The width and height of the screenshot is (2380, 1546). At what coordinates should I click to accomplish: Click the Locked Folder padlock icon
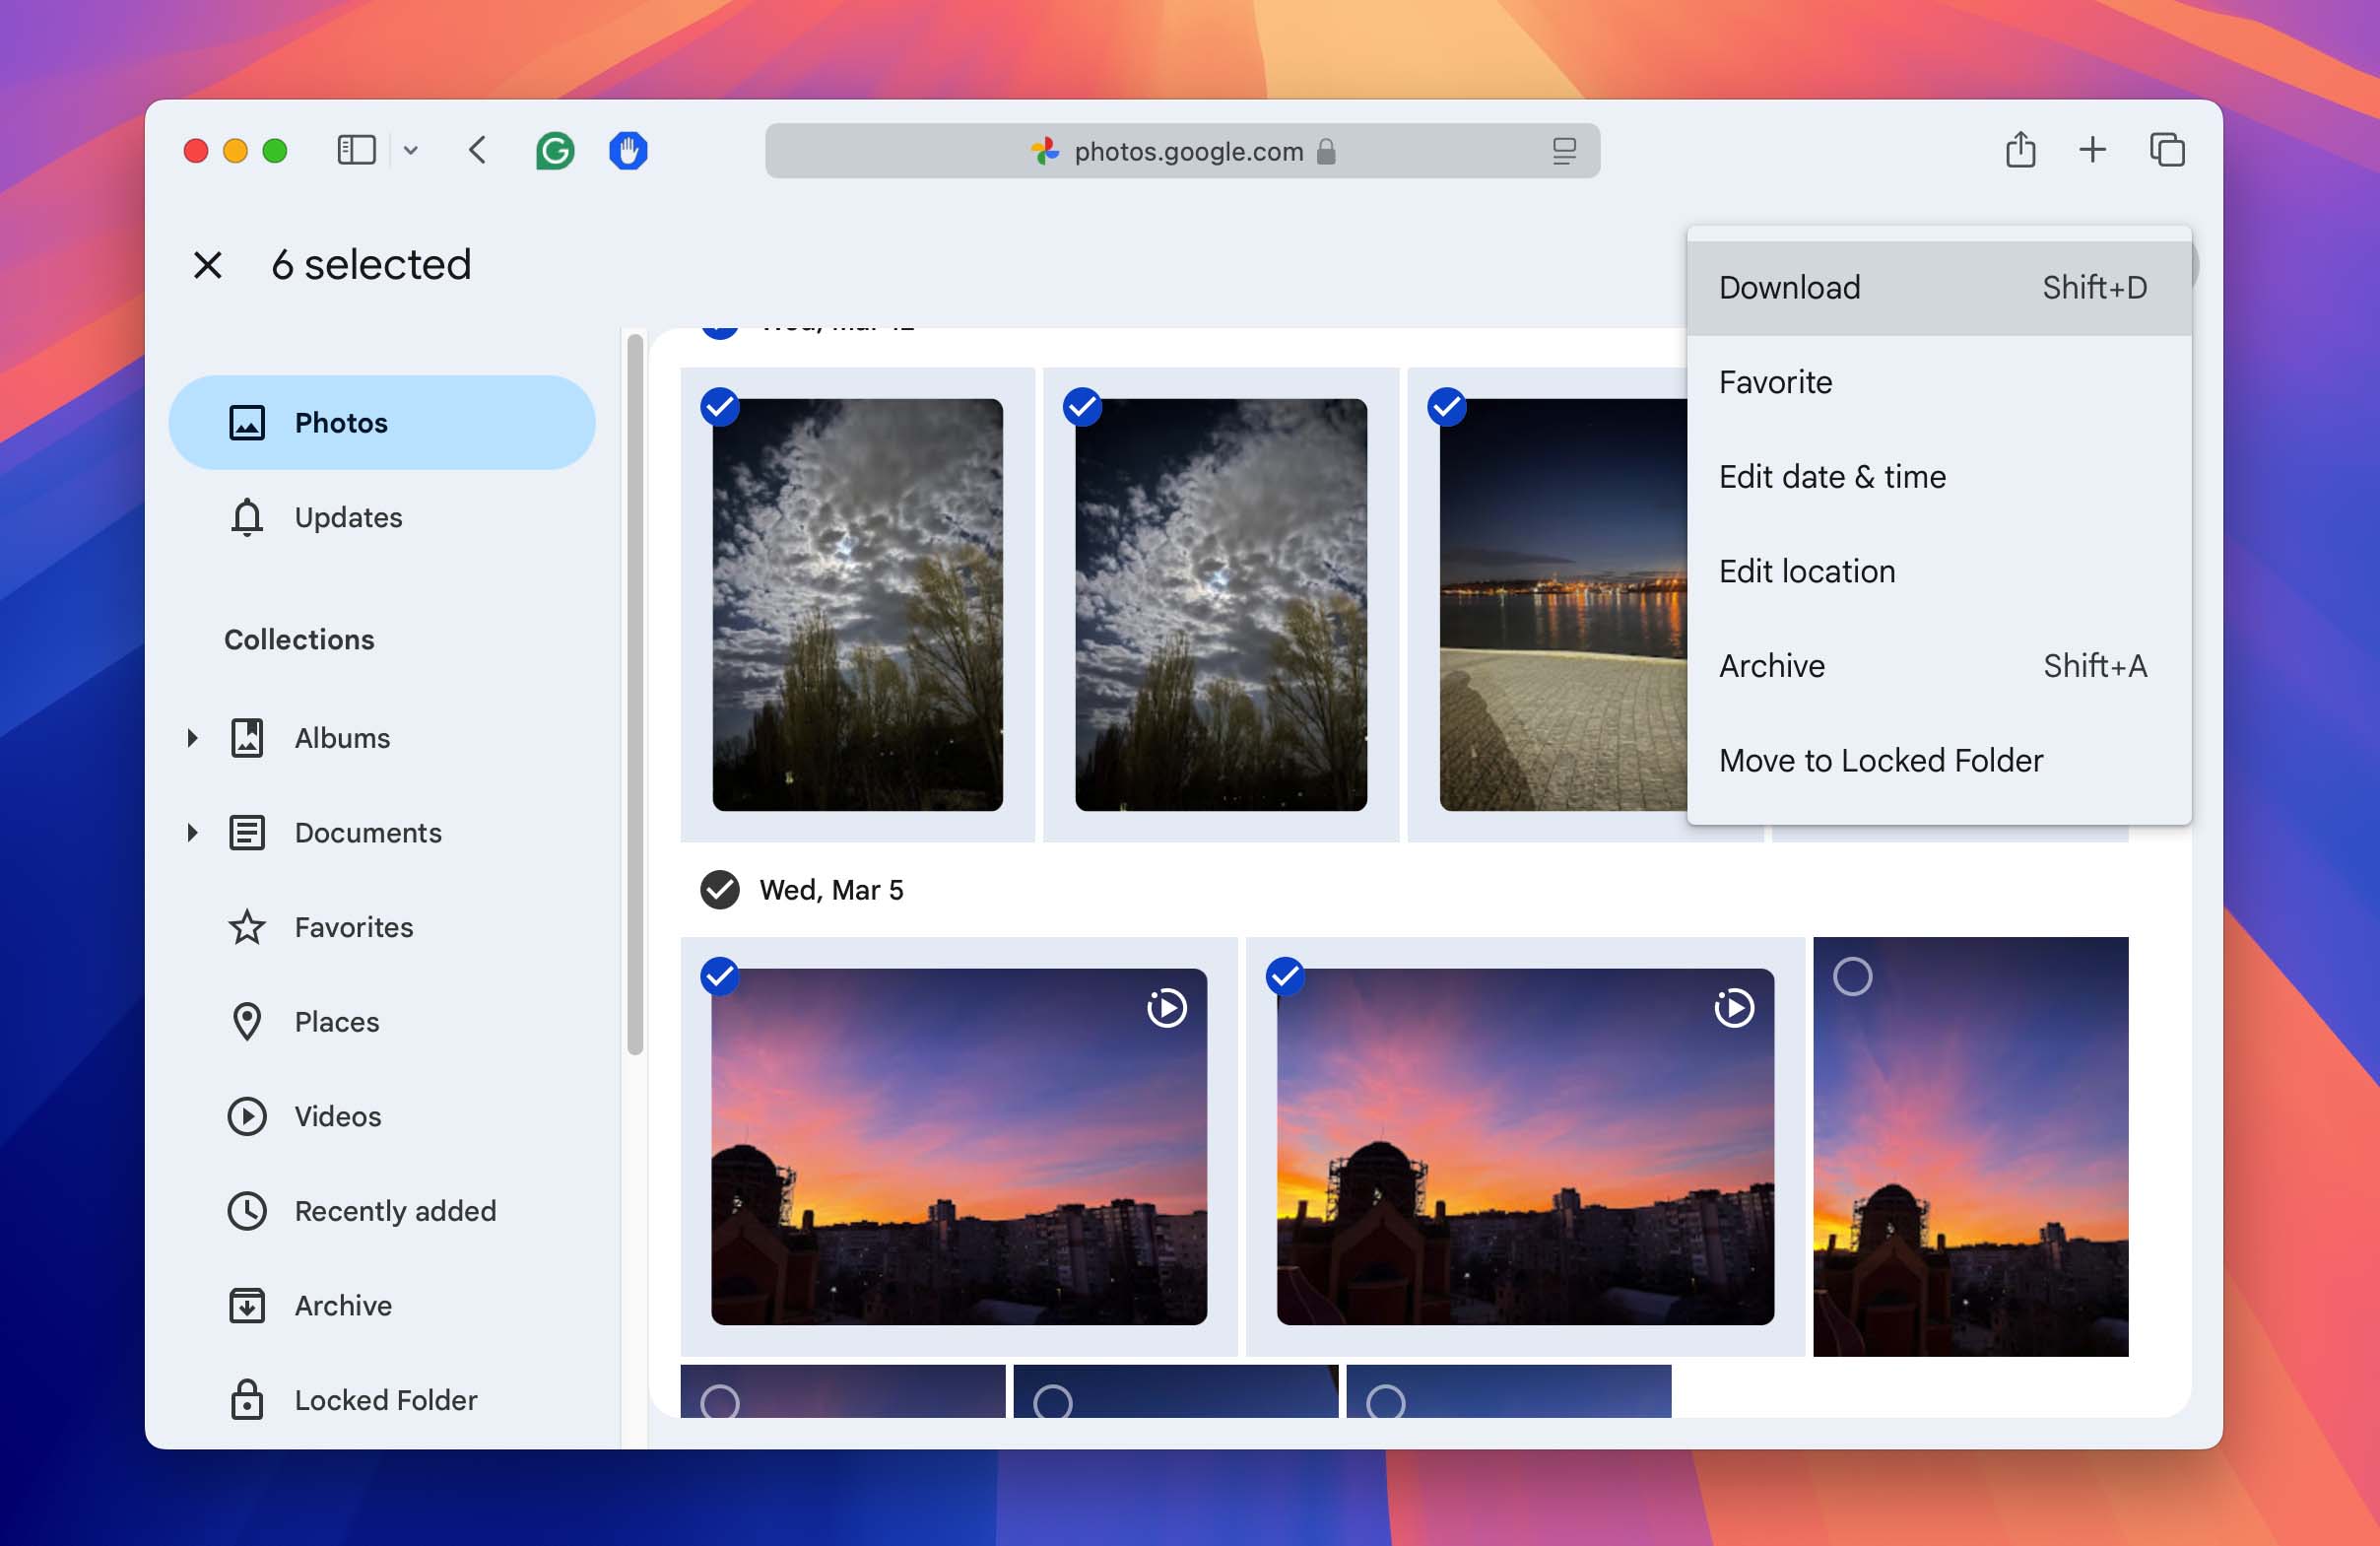coord(247,1400)
